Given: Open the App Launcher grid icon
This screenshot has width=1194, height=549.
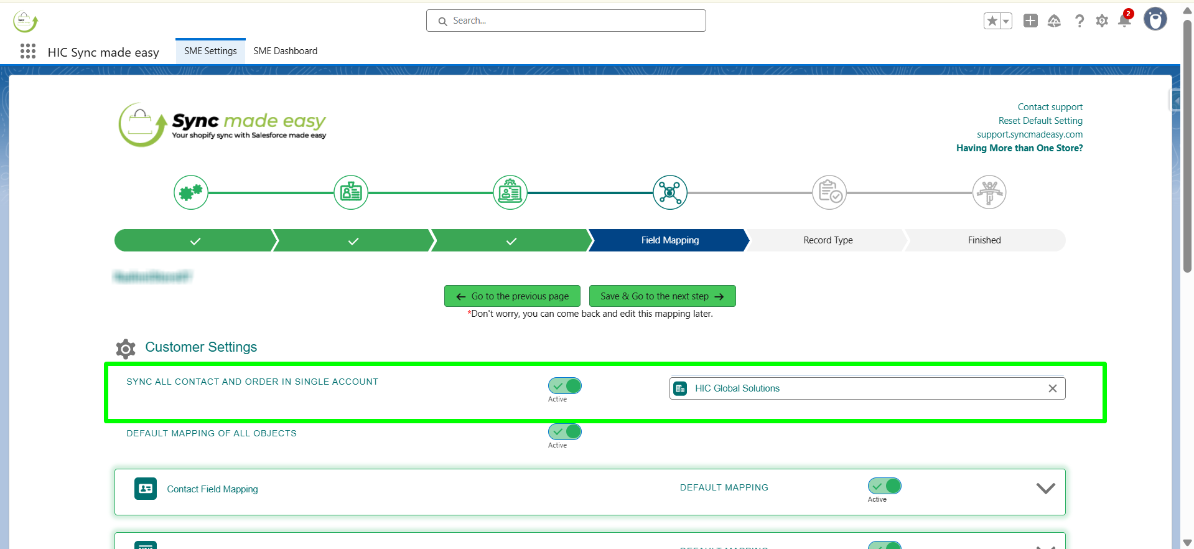Looking at the screenshot, I should pyautogui.click(x=27, y=52).
